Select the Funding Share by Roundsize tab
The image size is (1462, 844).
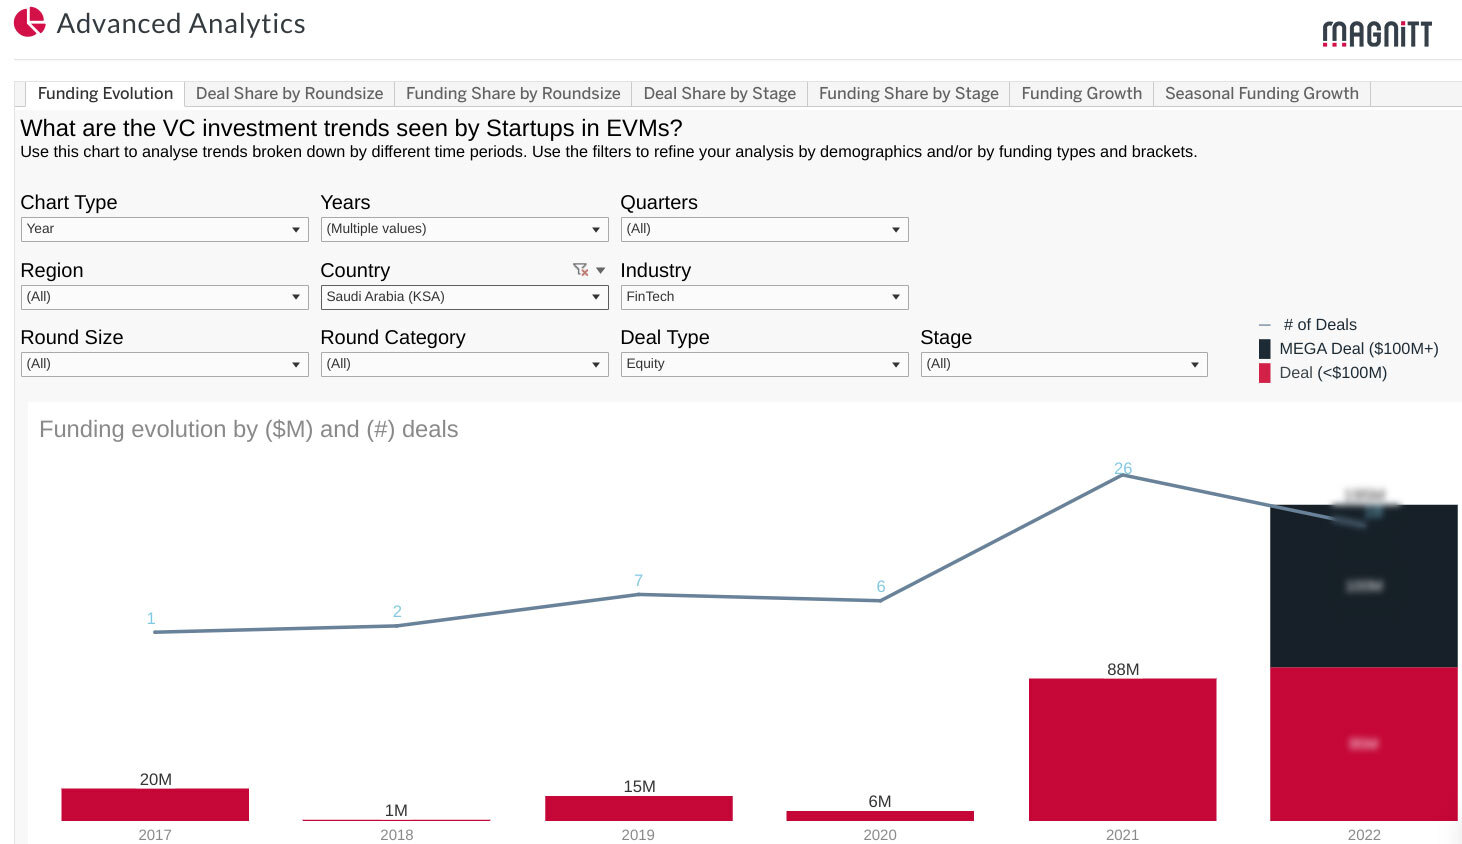(x=512, y=93)
